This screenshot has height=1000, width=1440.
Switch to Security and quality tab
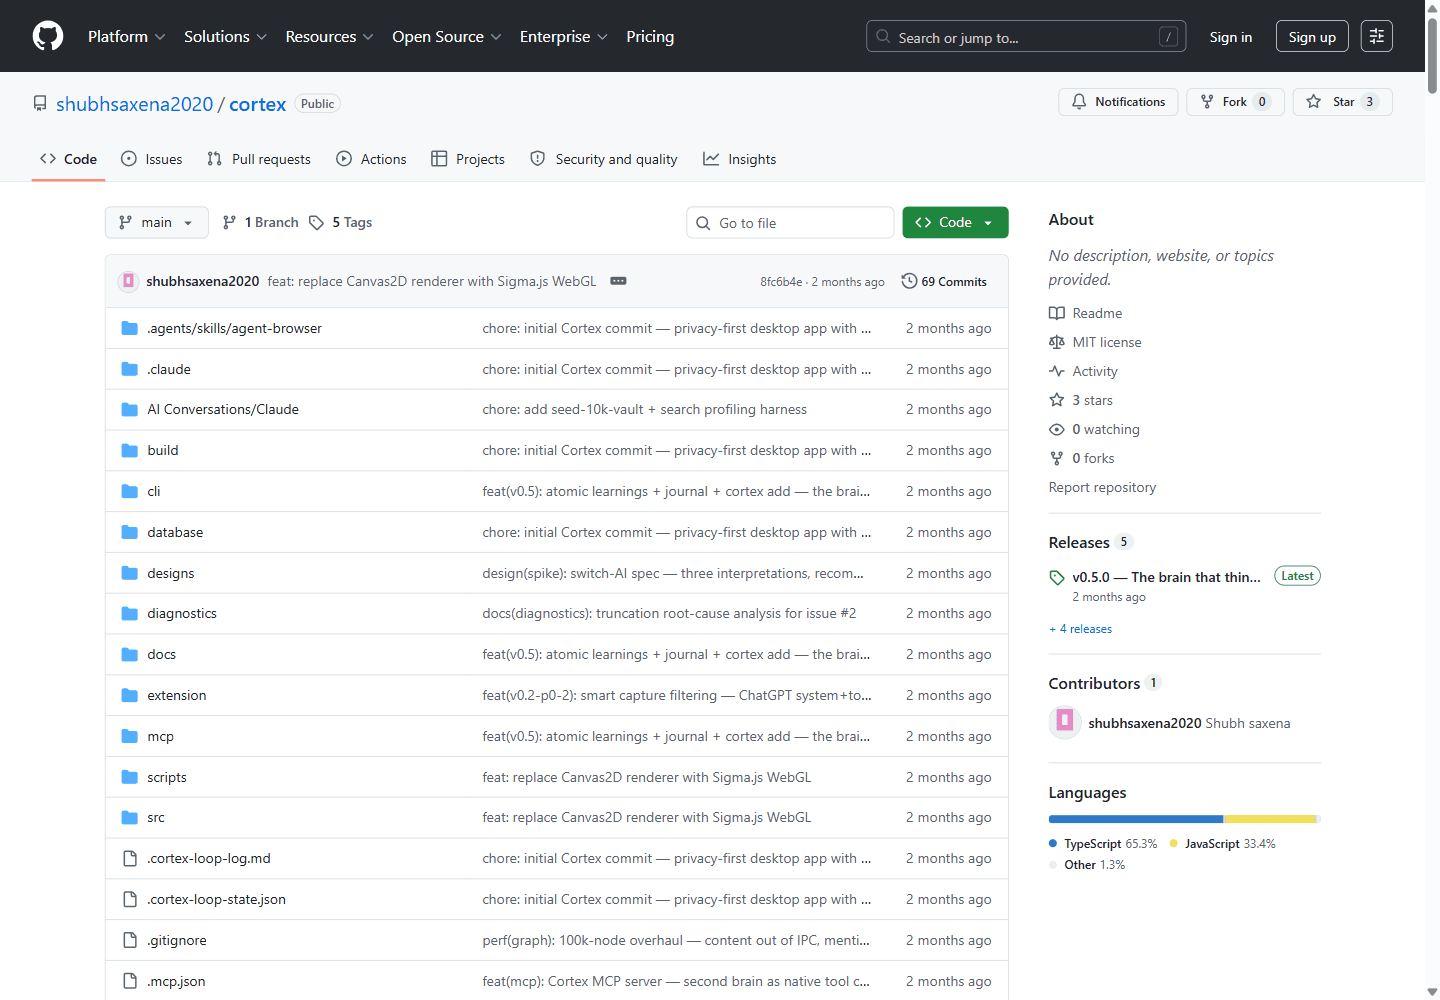tap(604, 159)
